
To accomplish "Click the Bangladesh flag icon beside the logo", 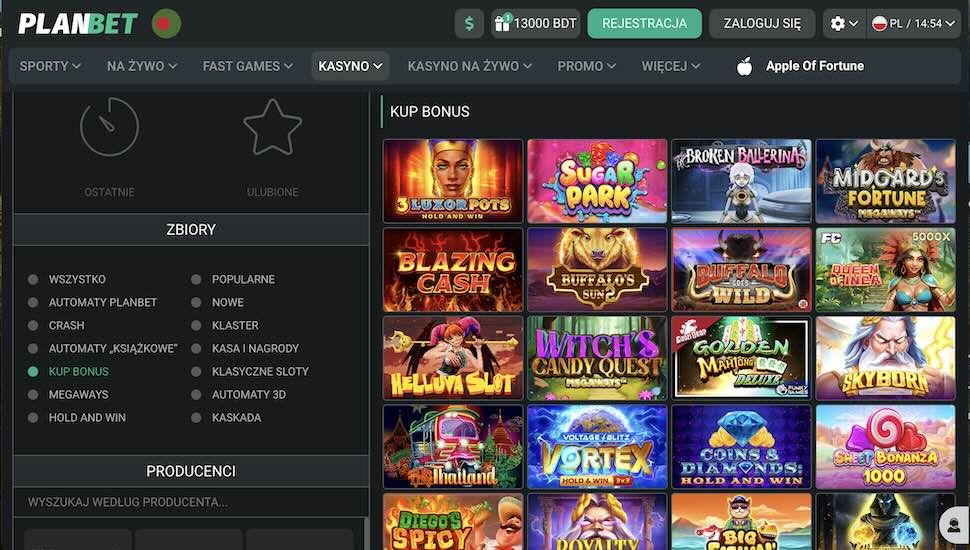I will [x=166, y=24].
